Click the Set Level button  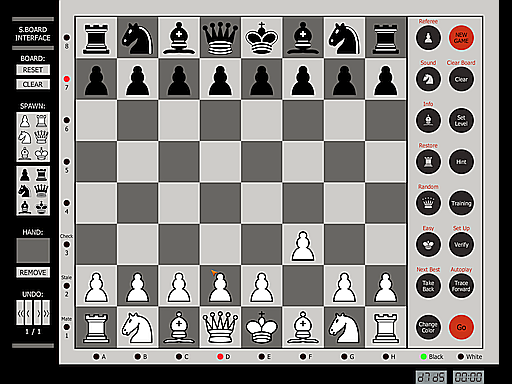[x=461, y=121]
